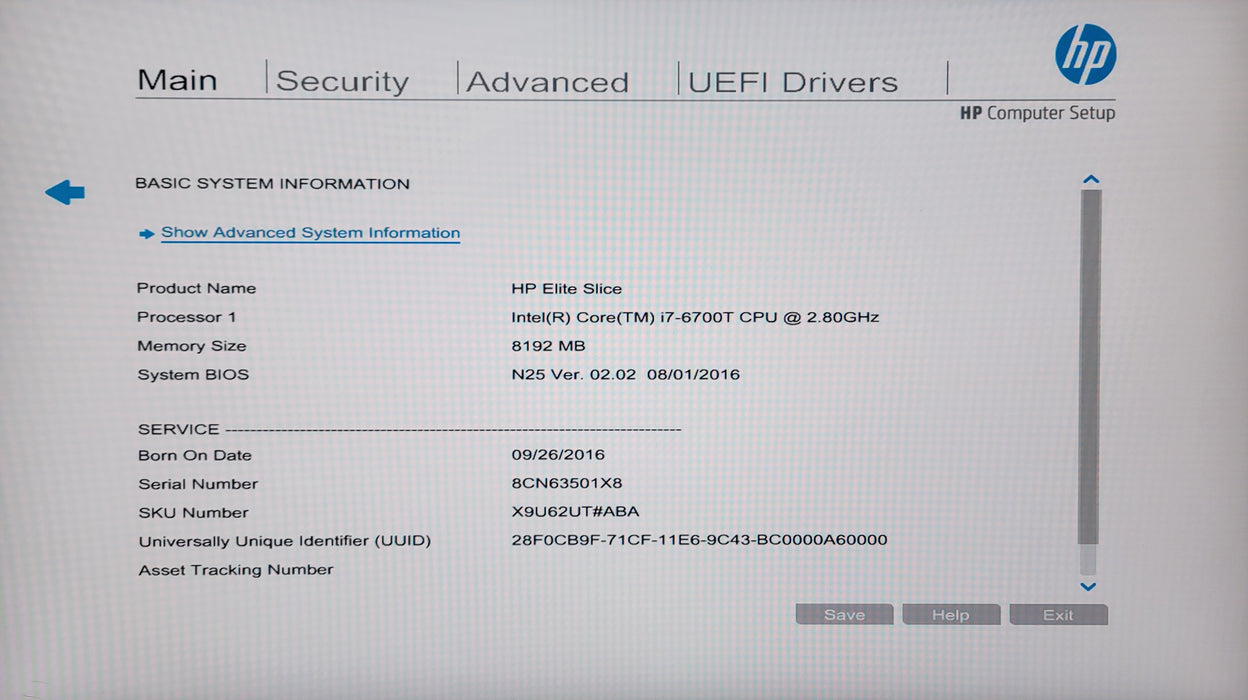This screenshot has height=700, width=1248.
Task: Click the Save button
Action: point(844,615)
